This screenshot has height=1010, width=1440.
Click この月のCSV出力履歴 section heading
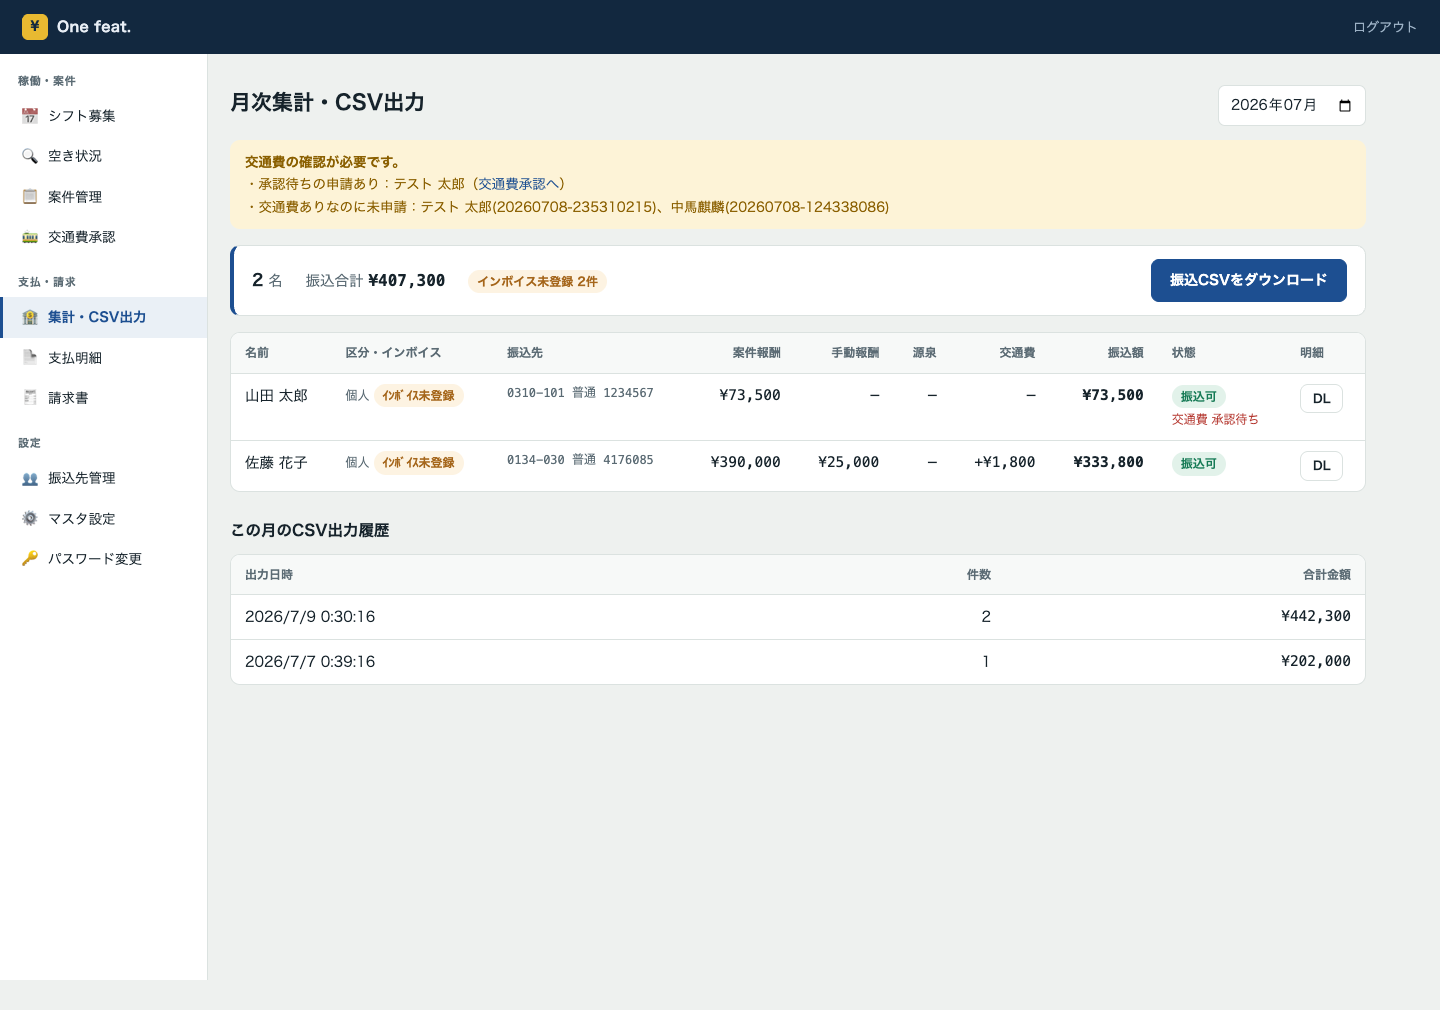(310, 530)
